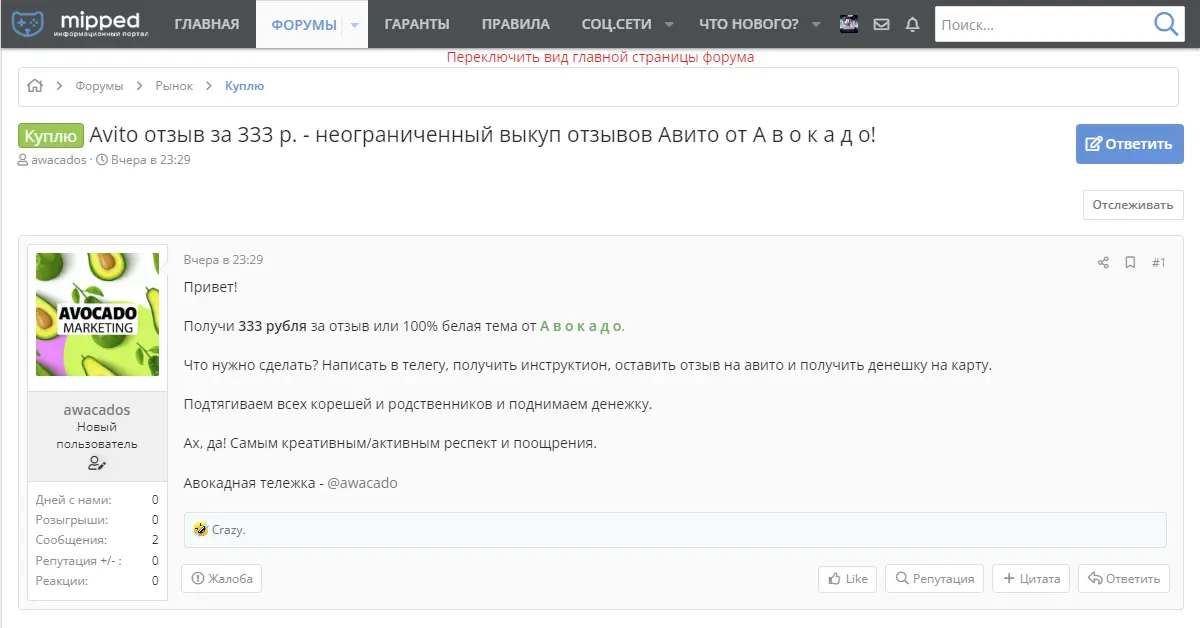
Task: Click thread date Вчера в 23:29 under title
Action: (151, 160)
